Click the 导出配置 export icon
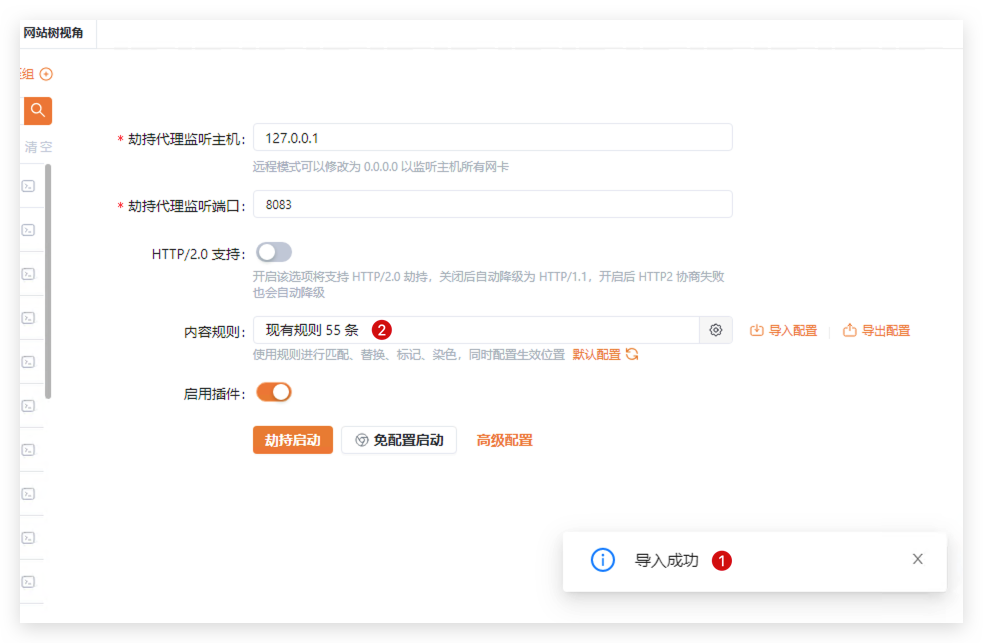 [850, 330]
